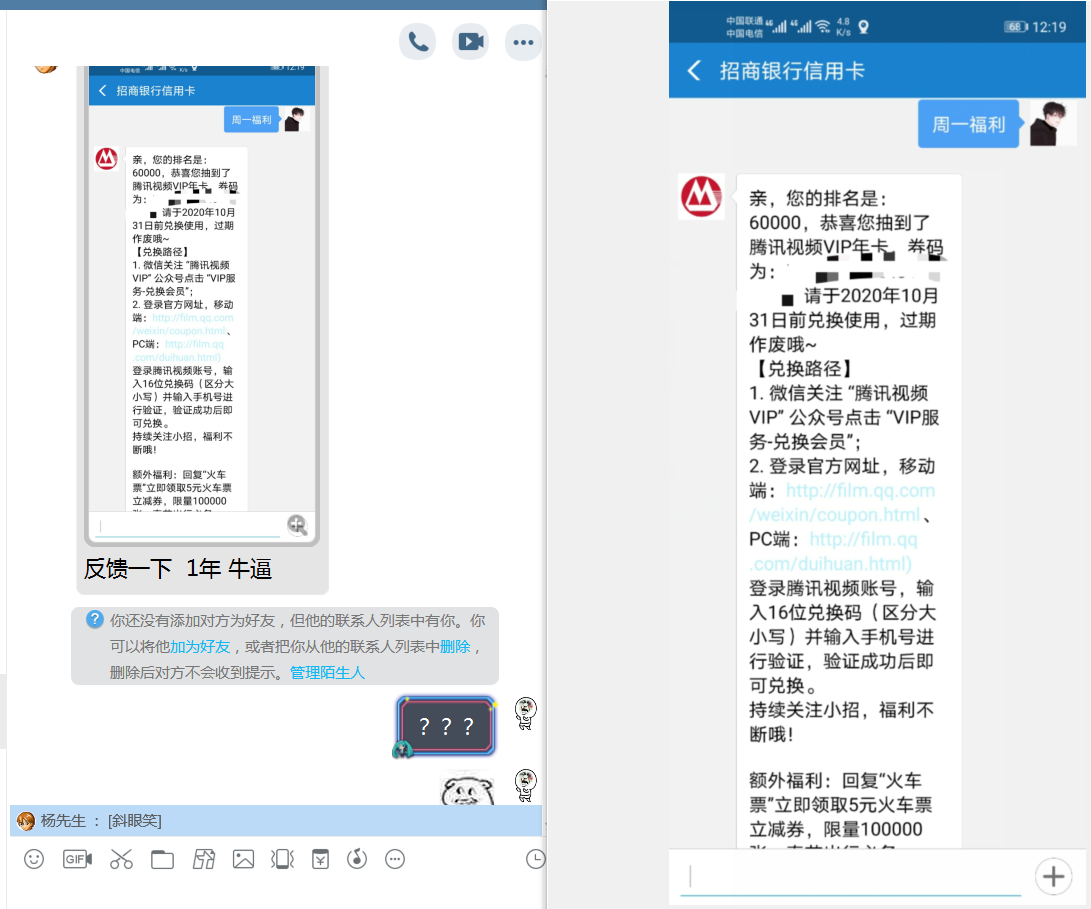This screenshot has width=1091, height=909.
Task: Insert a picture into the chat
Action: click(x=243, y=859)
